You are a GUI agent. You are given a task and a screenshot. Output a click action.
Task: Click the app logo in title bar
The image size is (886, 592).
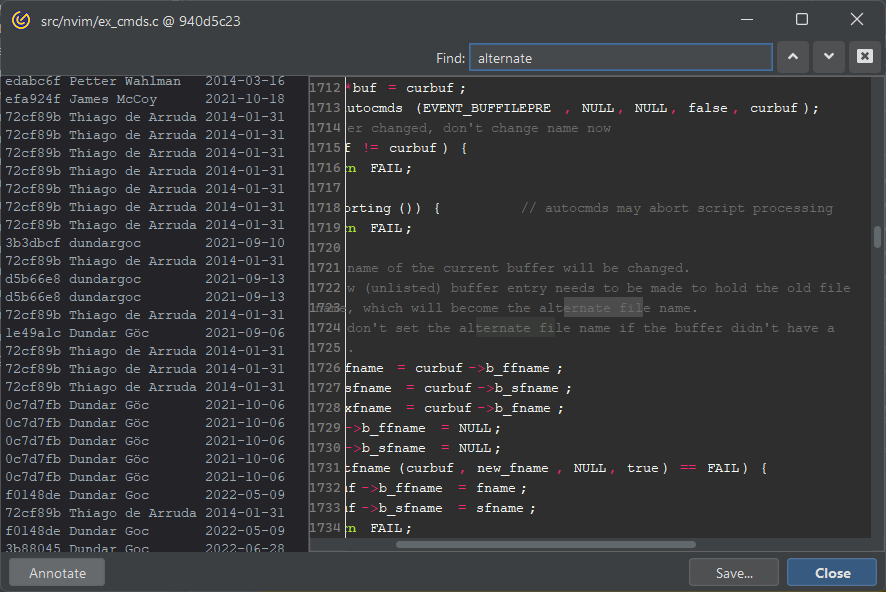coord(20,20)
